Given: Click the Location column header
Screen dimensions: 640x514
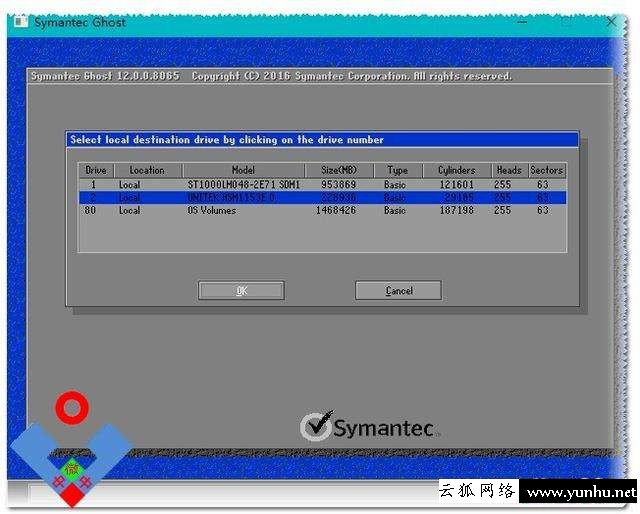Looking at the screenshot, I should pyautogui.click(x=148, y=170).
